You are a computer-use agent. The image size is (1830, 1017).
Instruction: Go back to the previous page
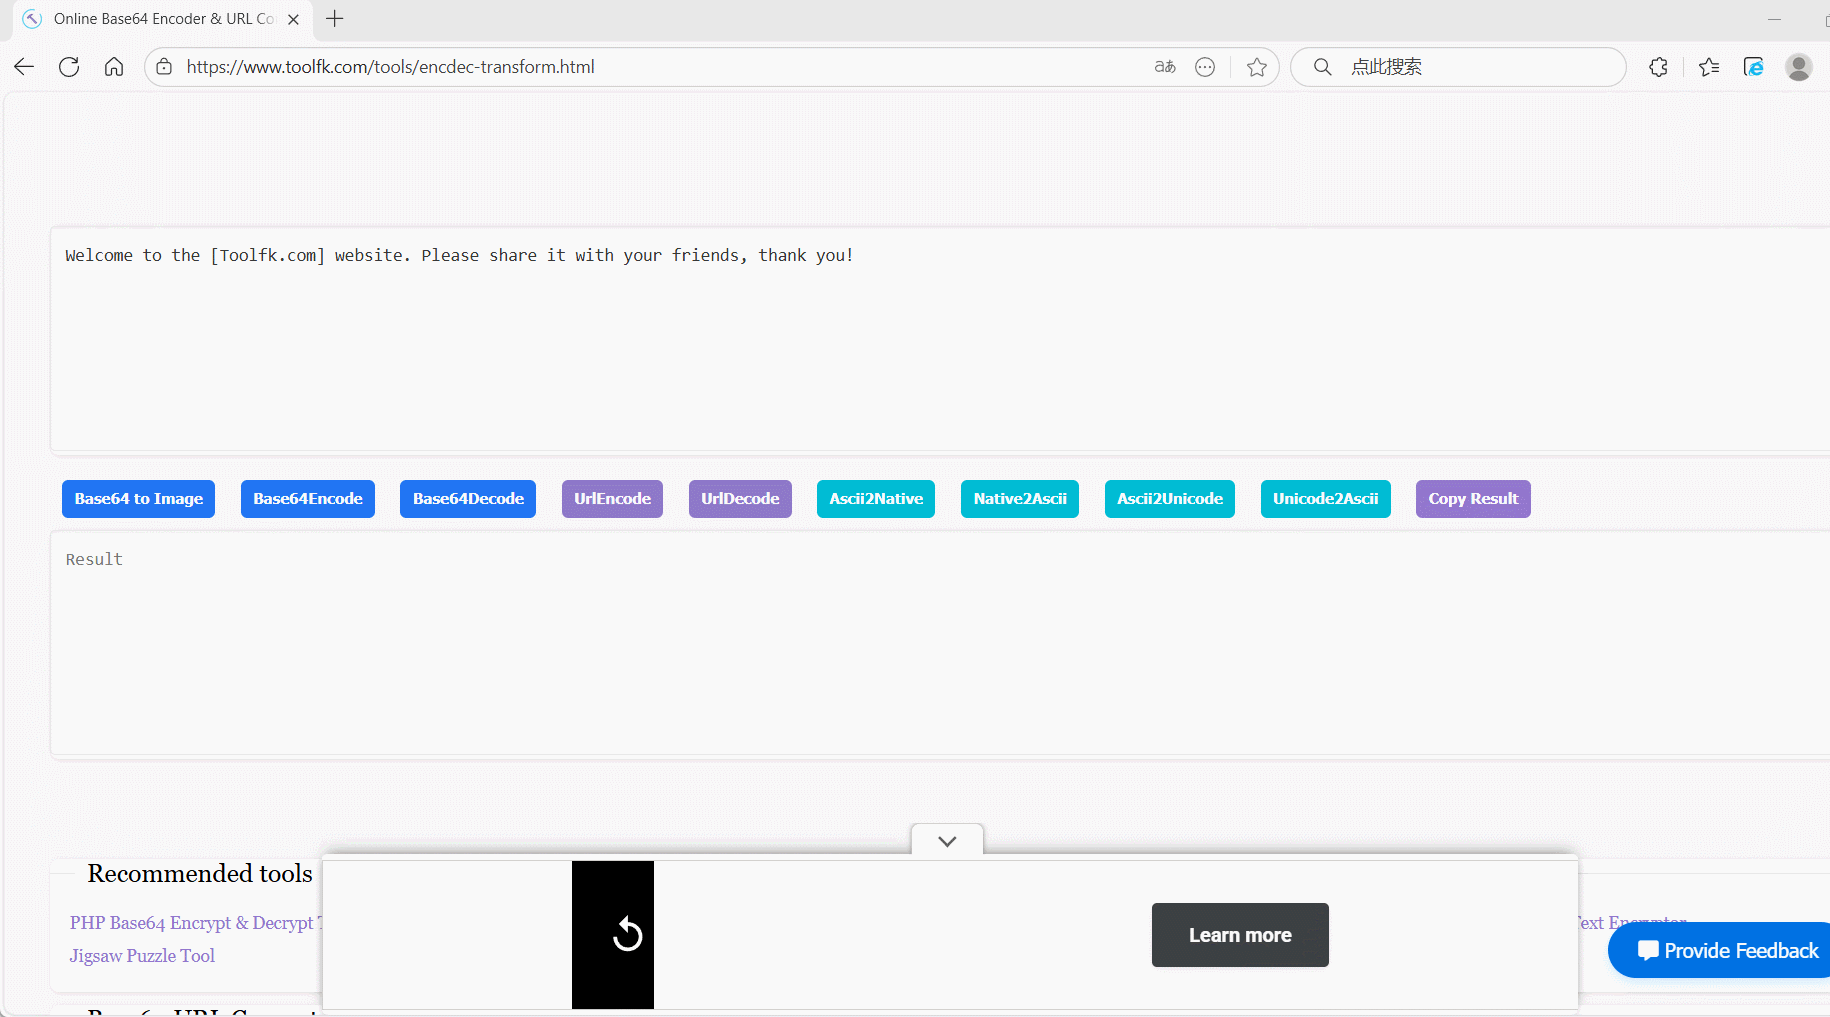(x=24, y=67)
